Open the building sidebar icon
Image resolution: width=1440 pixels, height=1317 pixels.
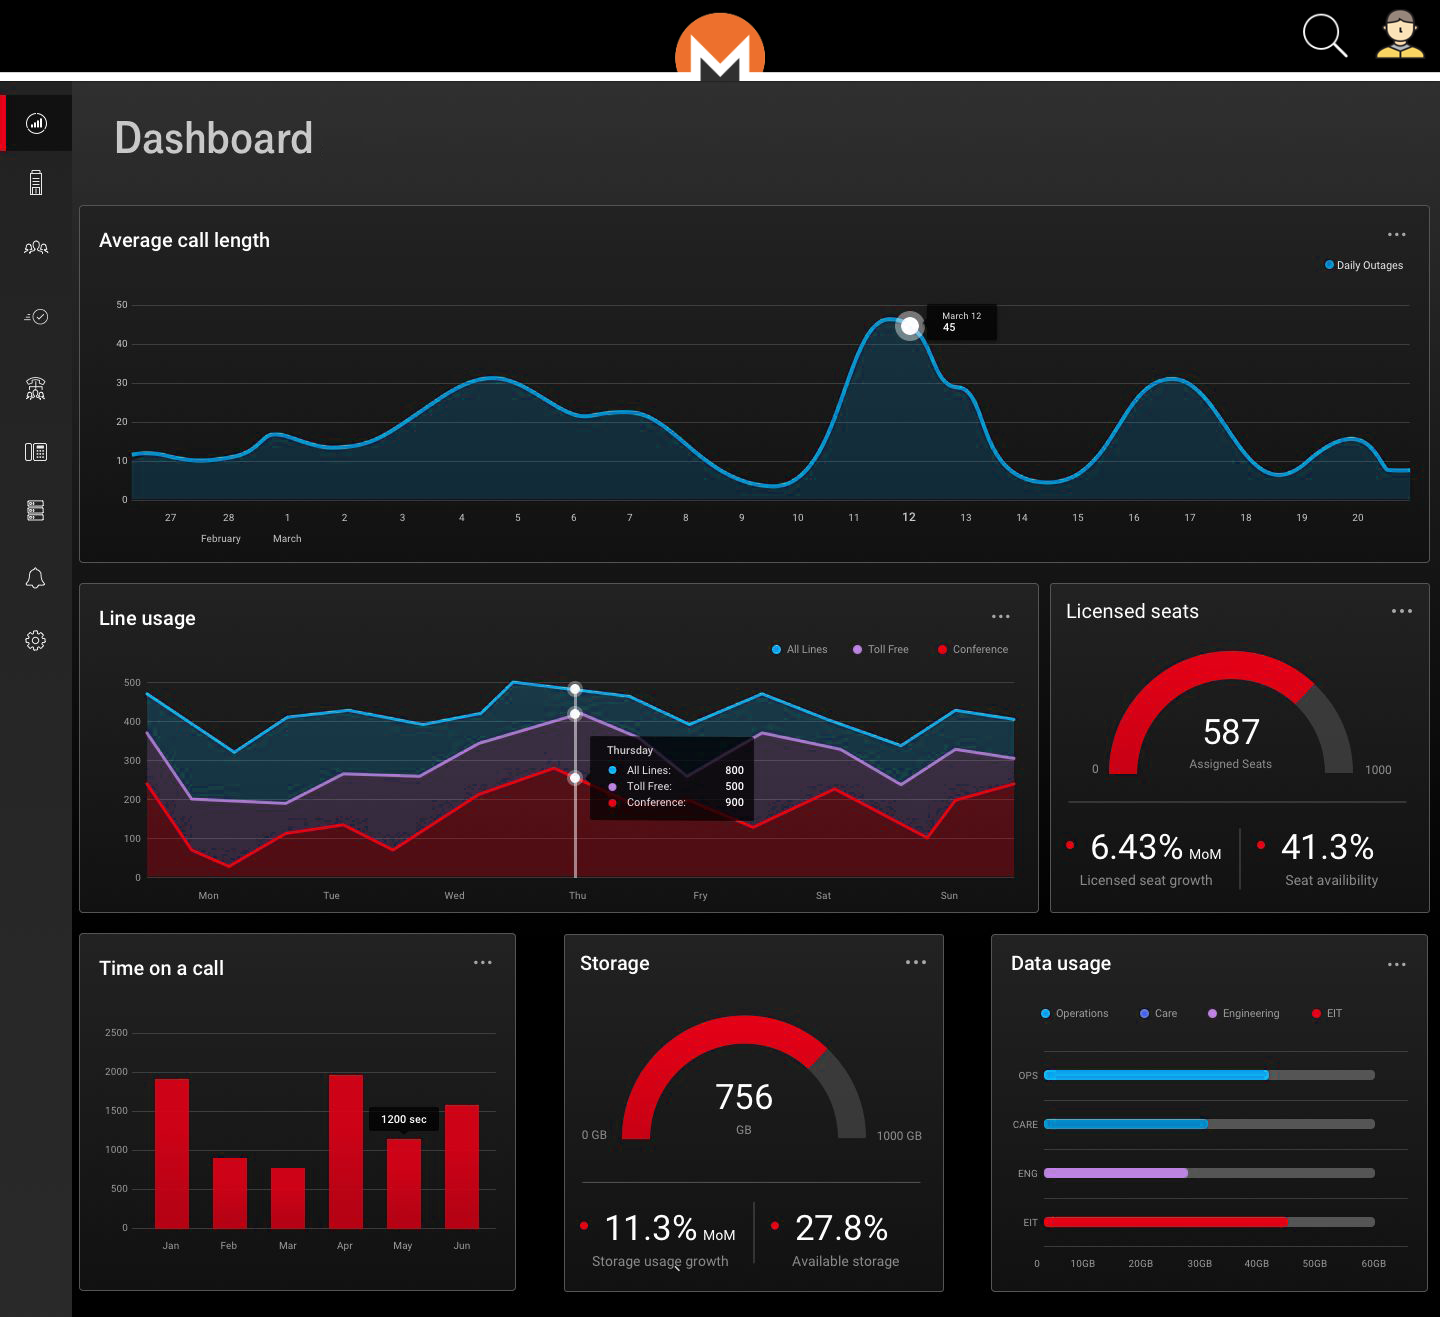pos(36,182)
